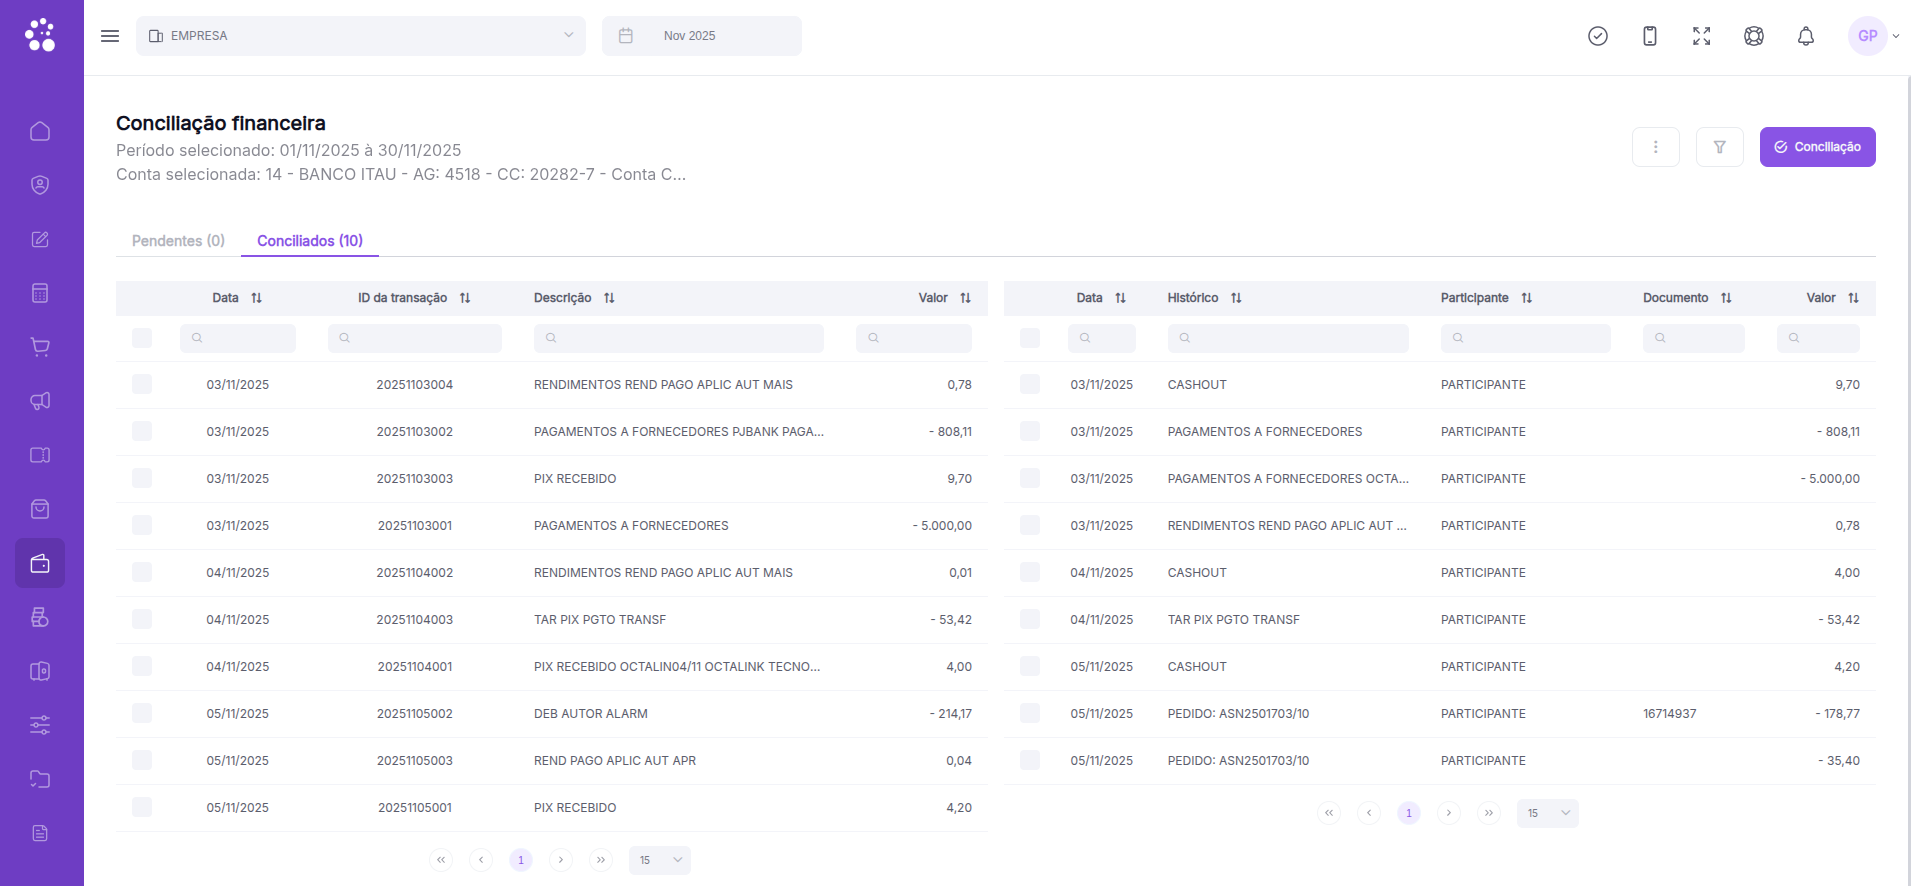Select page 1 in left table pagination
Viewport: 1911px width, 886px height.
tap(521, 860)
